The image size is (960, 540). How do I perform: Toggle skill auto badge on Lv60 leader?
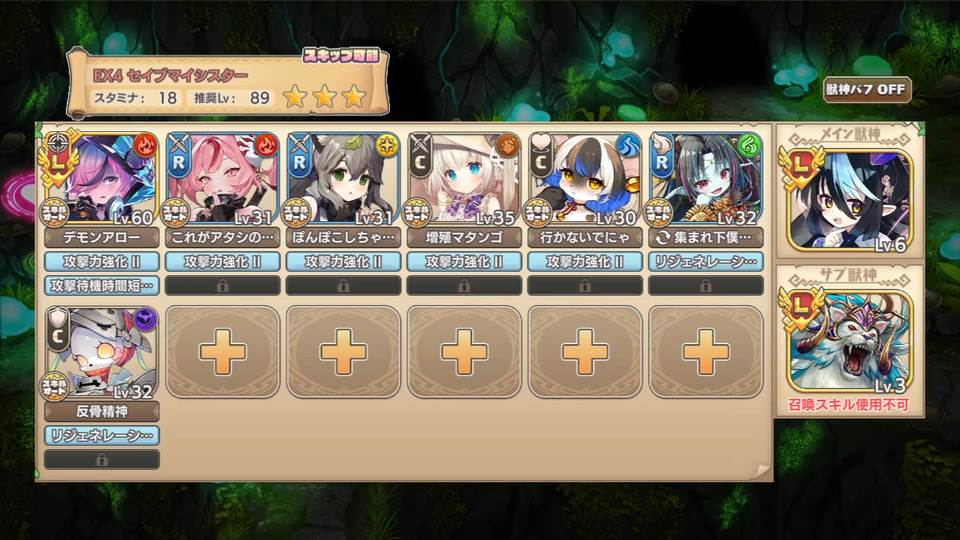coord(54,212)
